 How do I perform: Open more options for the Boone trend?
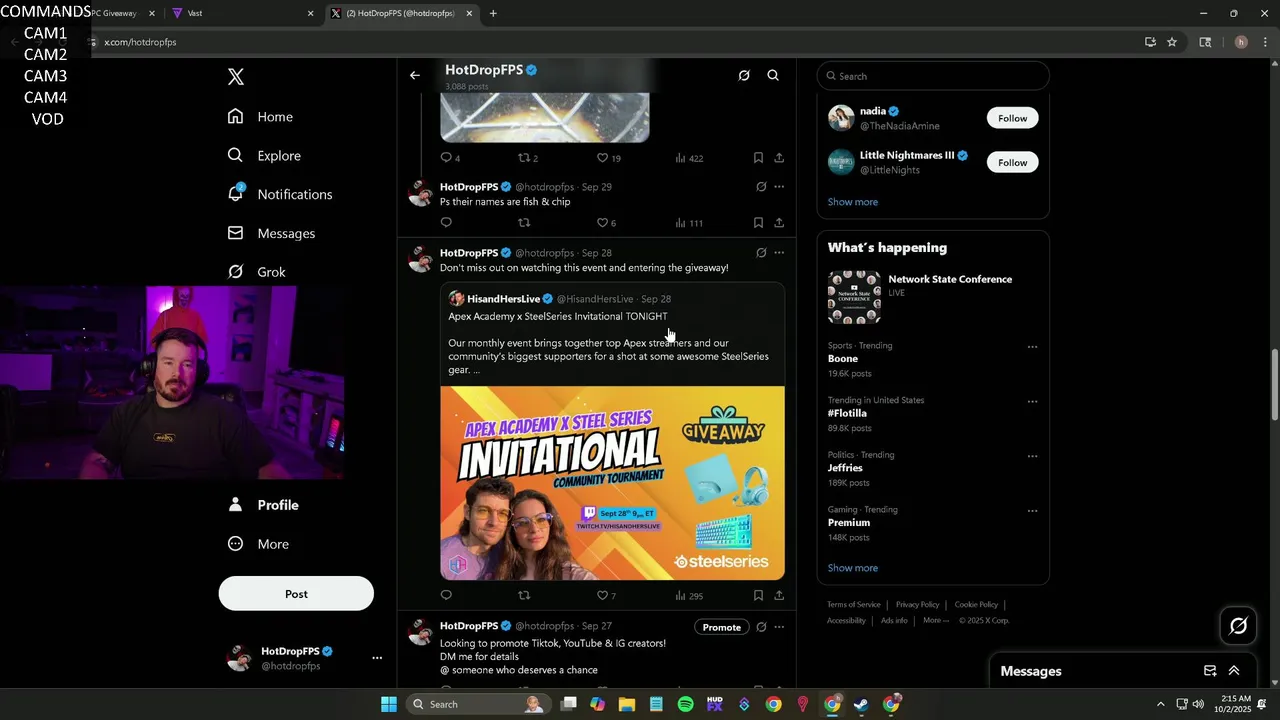[x=1032, y=347]
